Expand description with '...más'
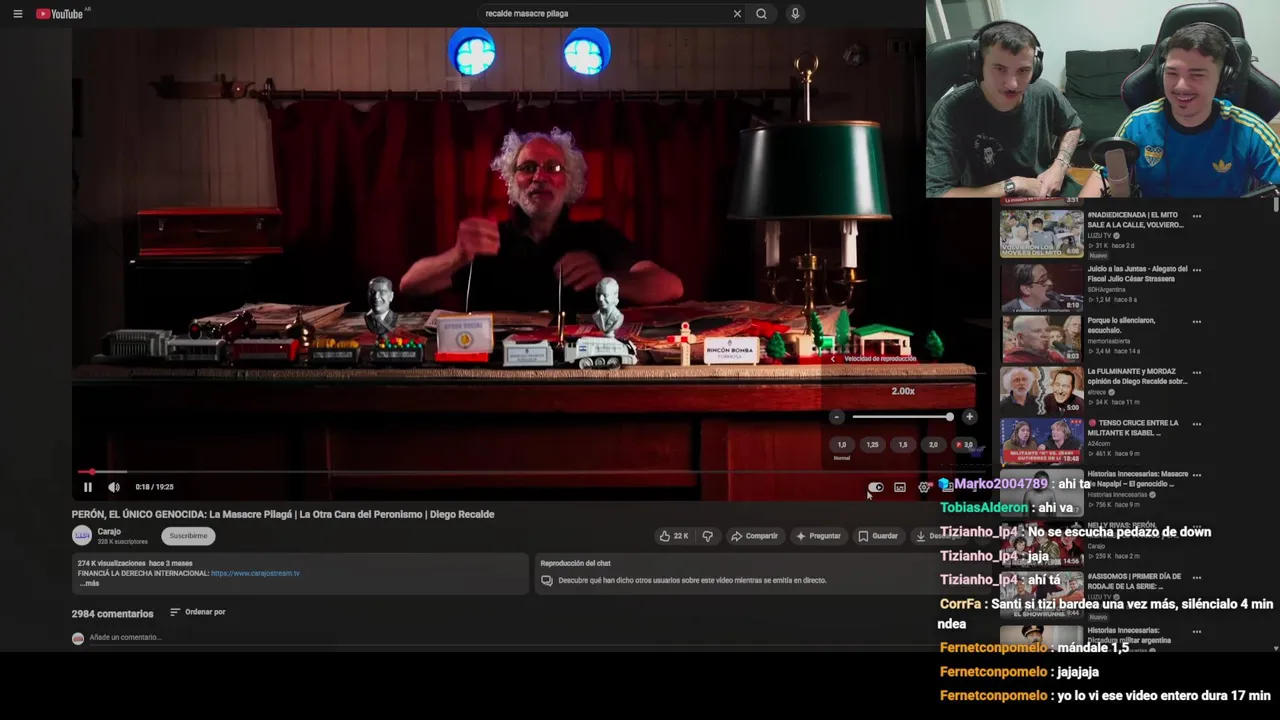The height and width of the screenshot is (720, 1280). 89,583
